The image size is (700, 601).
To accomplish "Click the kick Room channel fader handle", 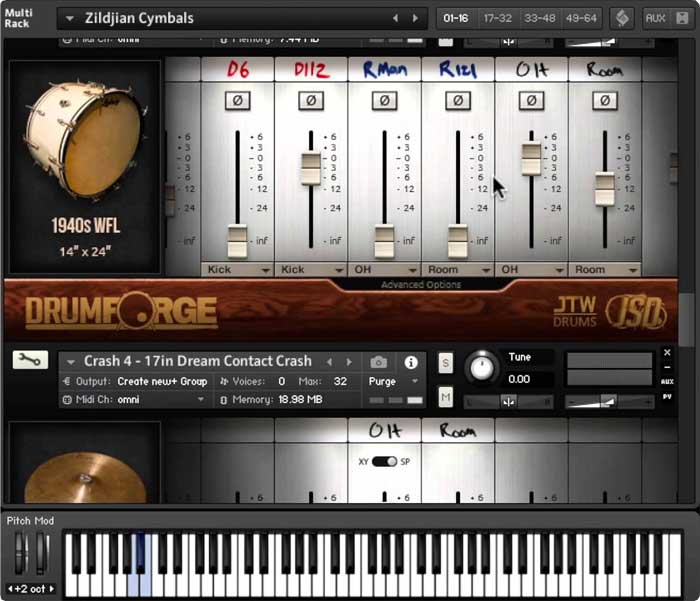I will click(605, 189).
